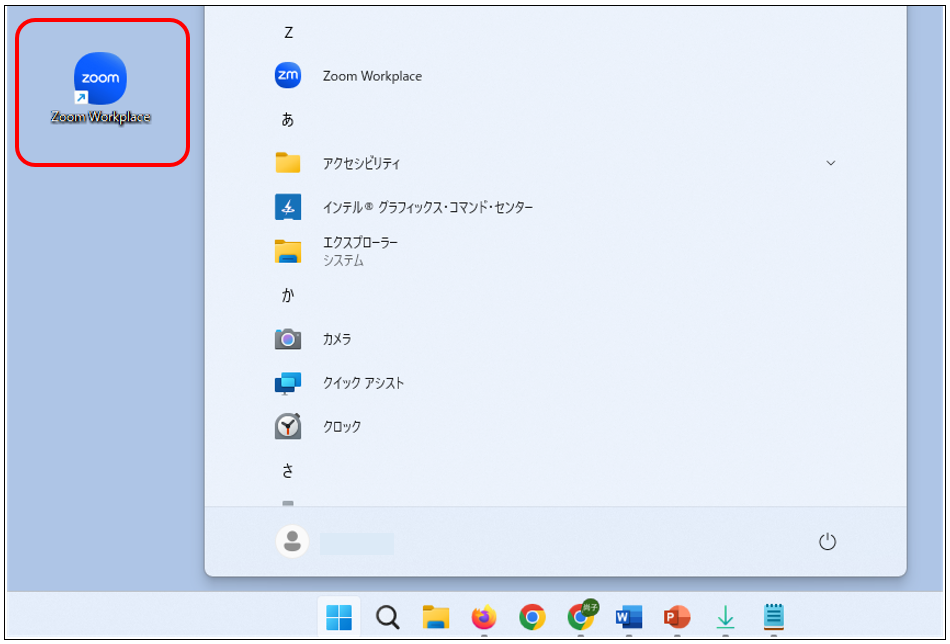The width and height of the screenshot is (950, 644).
Task: Launch the カメラ app
Action: click(x=337, y=339)
